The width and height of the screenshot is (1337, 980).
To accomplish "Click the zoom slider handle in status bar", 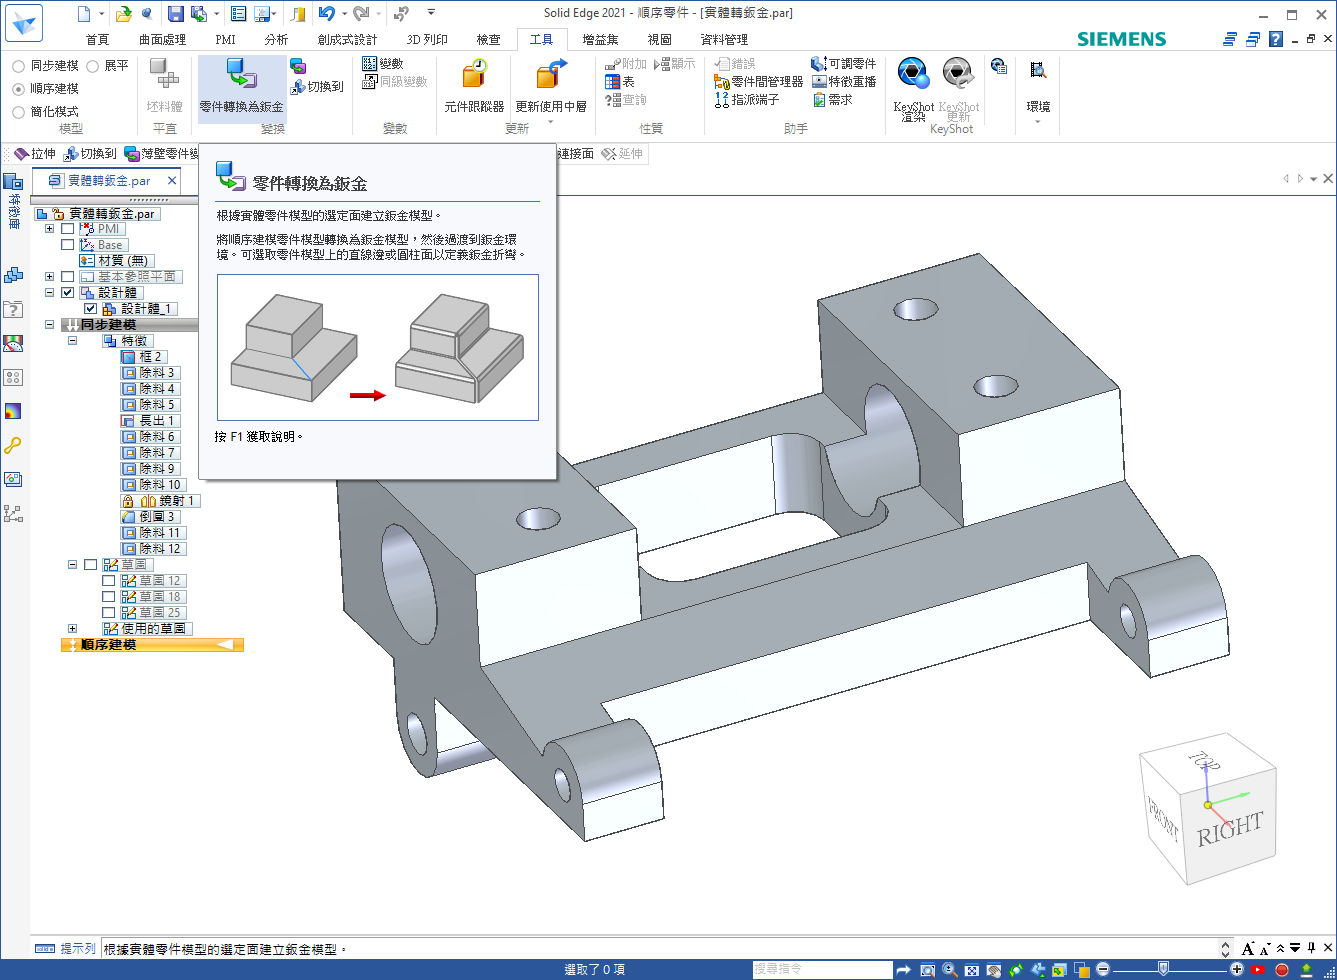I will coord(1162,970).
